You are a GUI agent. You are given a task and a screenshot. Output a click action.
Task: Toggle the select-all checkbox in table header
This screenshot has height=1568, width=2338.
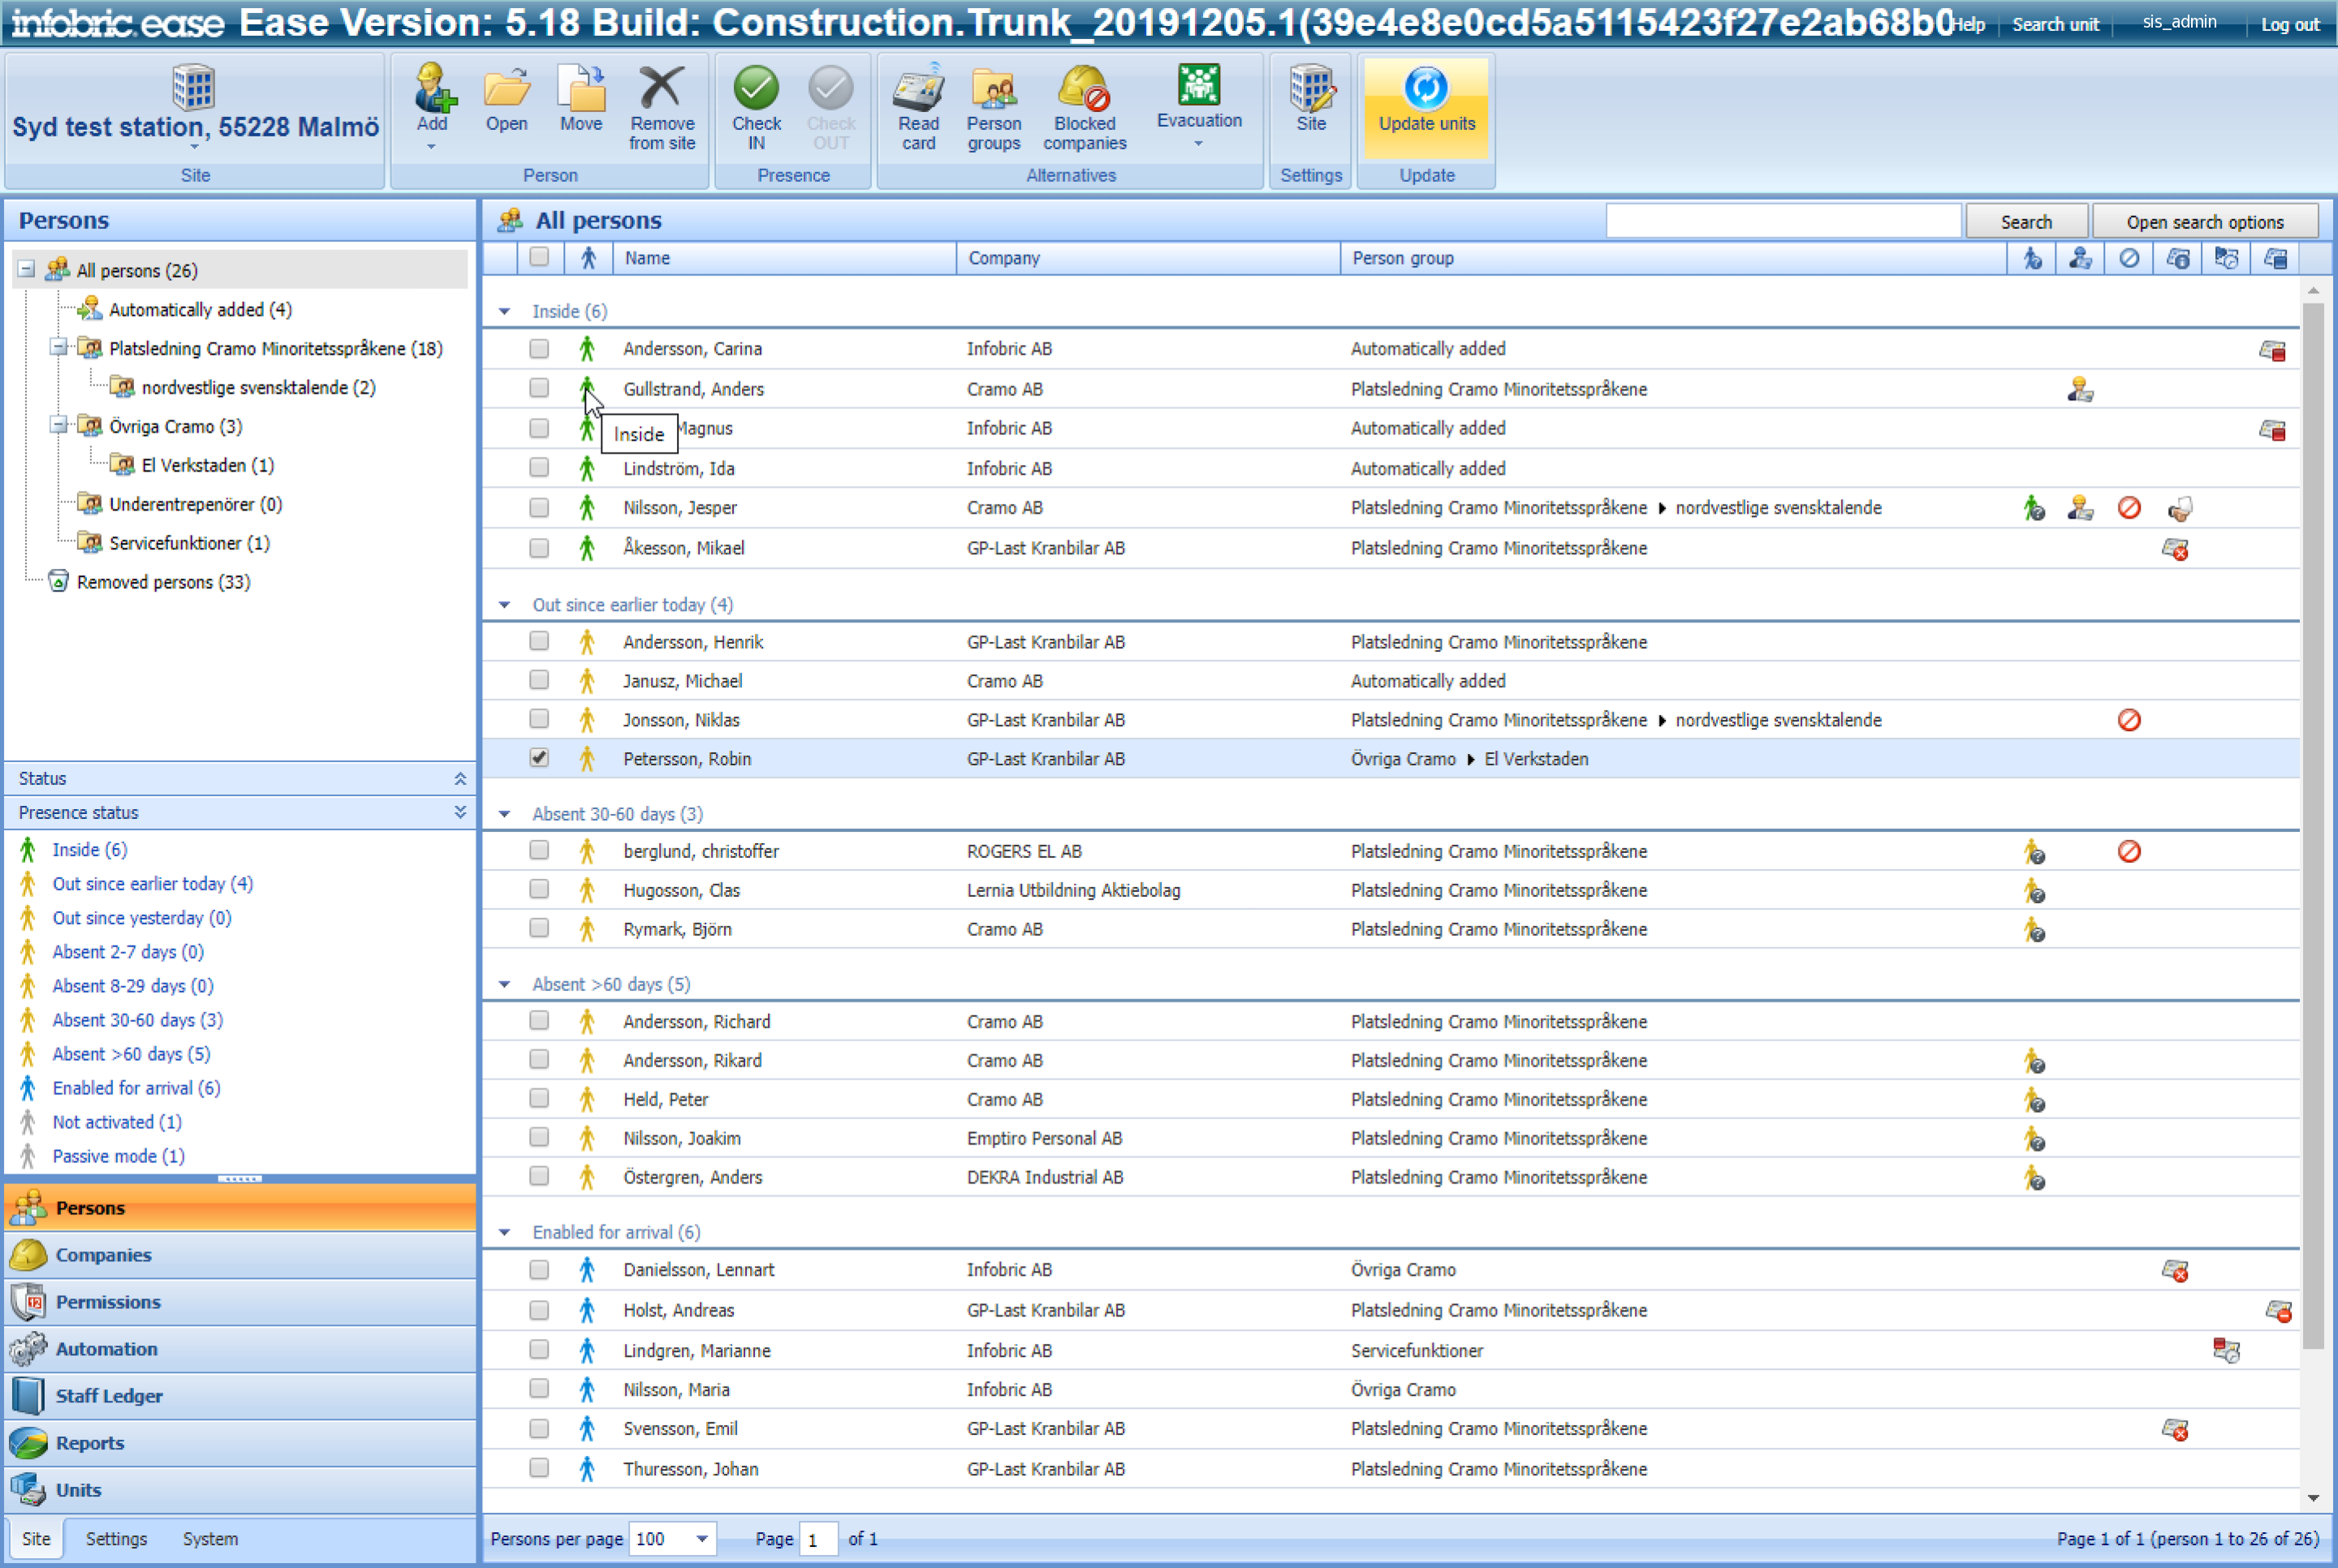539,257
